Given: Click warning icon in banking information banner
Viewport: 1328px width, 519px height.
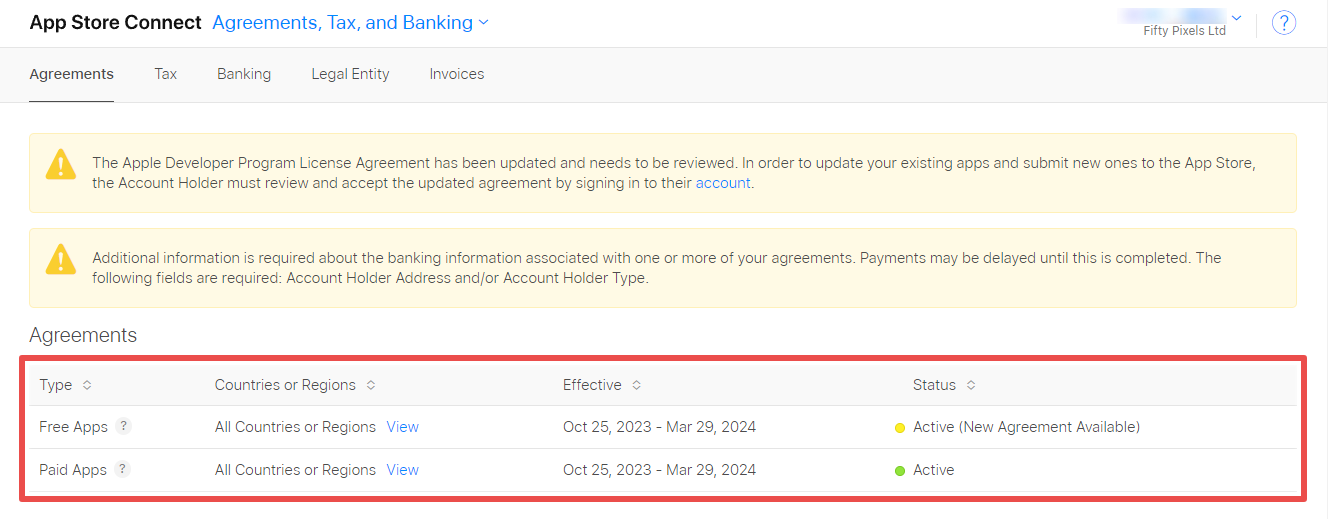Looking at the screenshot, I should [61, 260].
